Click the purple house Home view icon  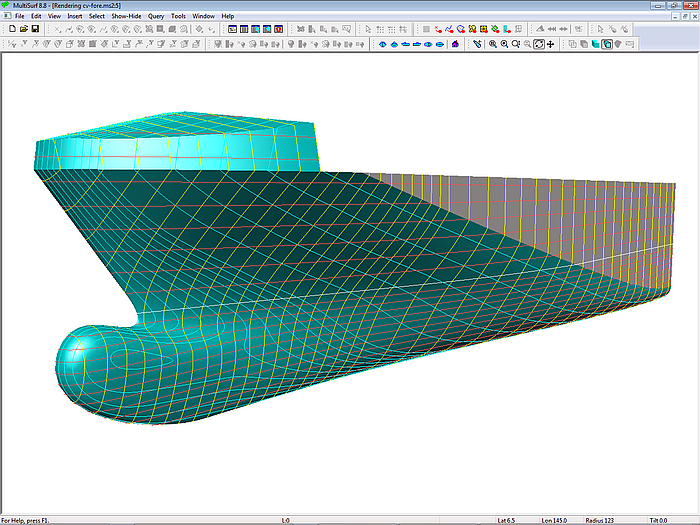(x=455, y=44)
